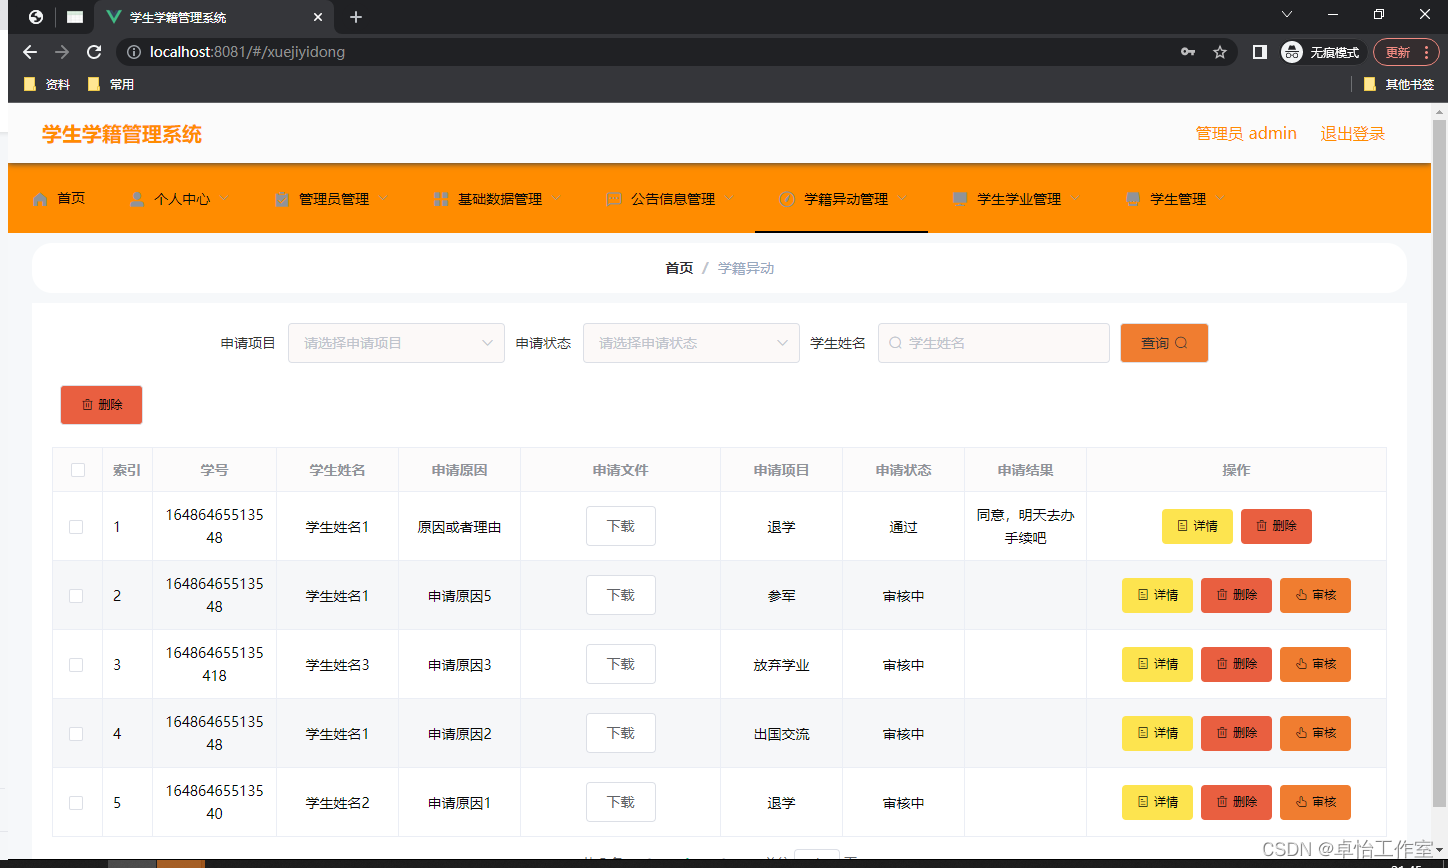This screenshot has width=1448, height=868.
Task: Click the person icon beside 个人中心
Action: coord(137,199)
